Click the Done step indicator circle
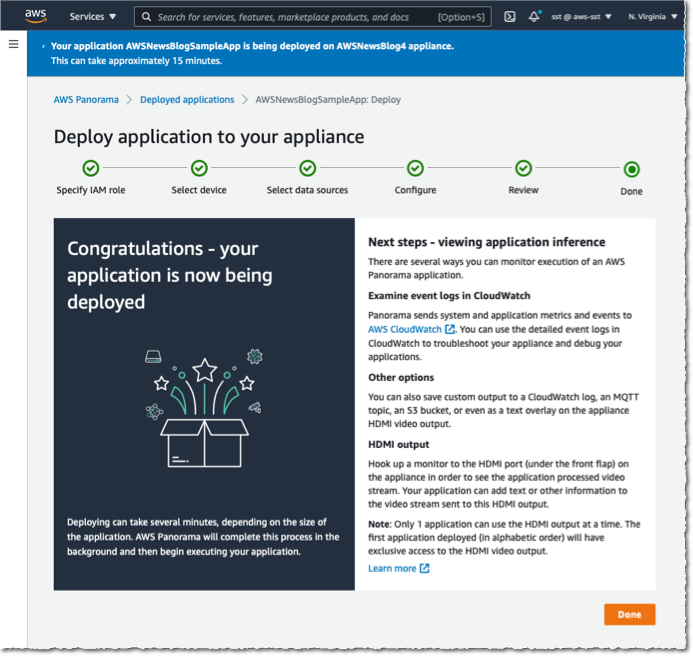This screenshot has height=656, width=693. (x=632, y=169)
